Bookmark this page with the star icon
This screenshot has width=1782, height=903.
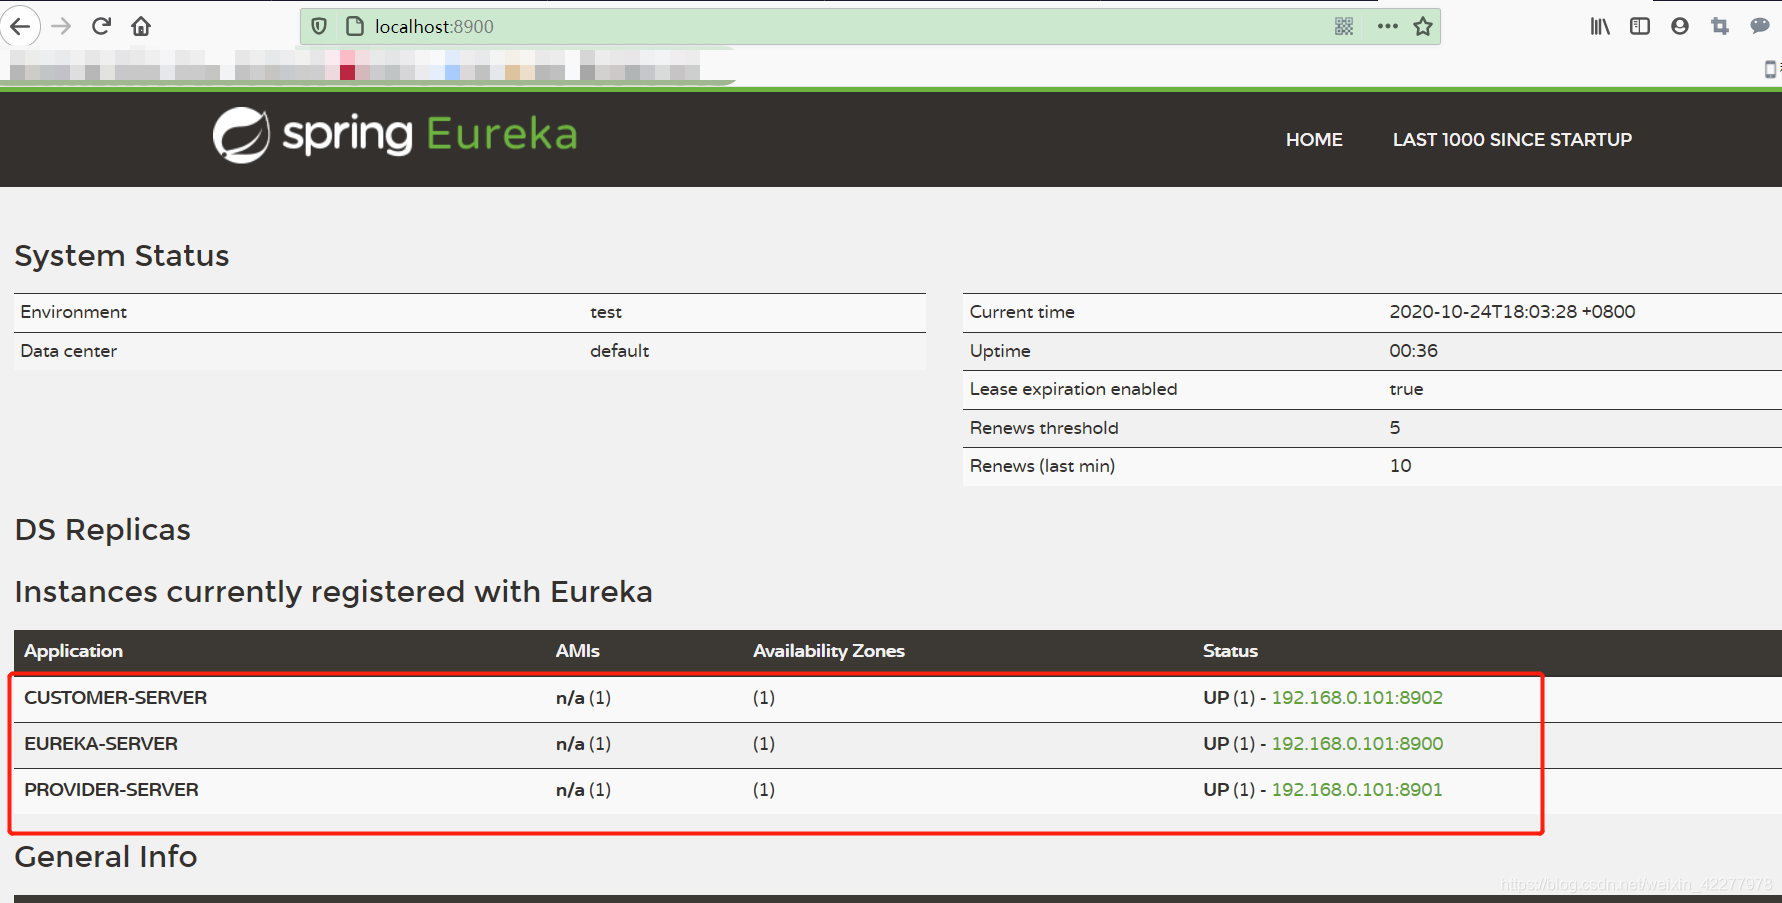point(1423,26)
